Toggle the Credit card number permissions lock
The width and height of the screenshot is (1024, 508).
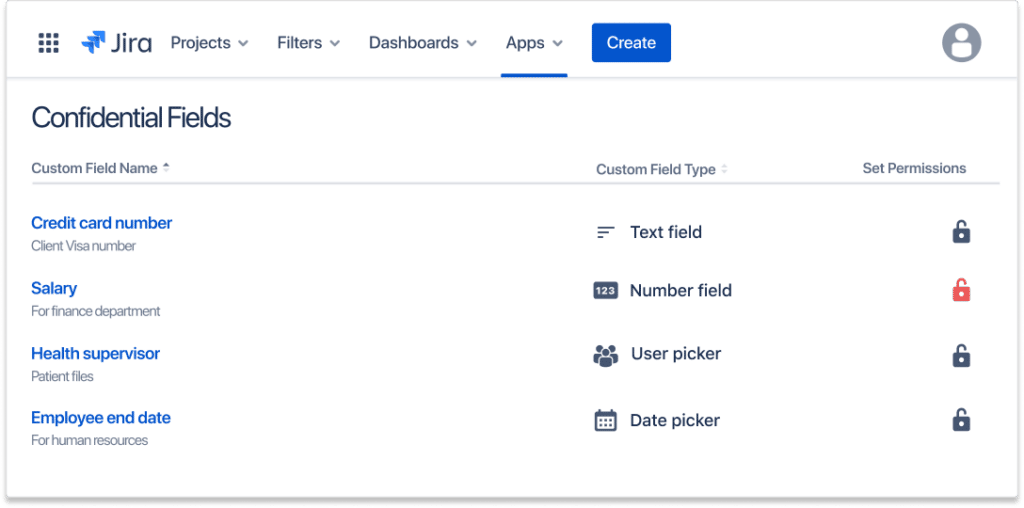(x=961, y=232)
